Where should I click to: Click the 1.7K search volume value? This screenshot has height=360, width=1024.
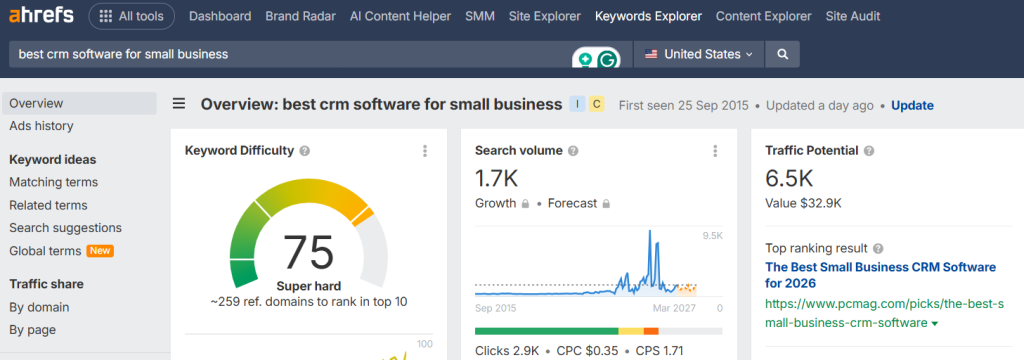coord(496,178)
